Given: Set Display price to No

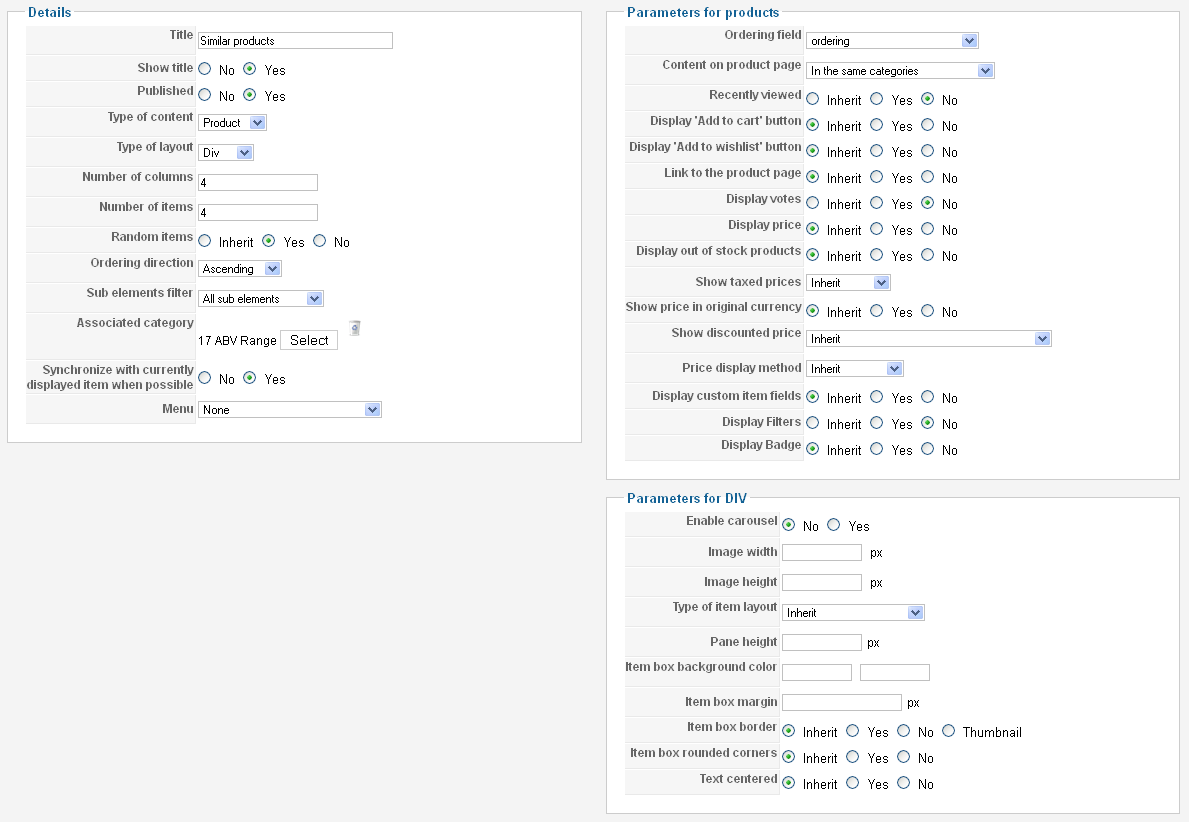Looking at the screenshot, I should pos(929,230).
